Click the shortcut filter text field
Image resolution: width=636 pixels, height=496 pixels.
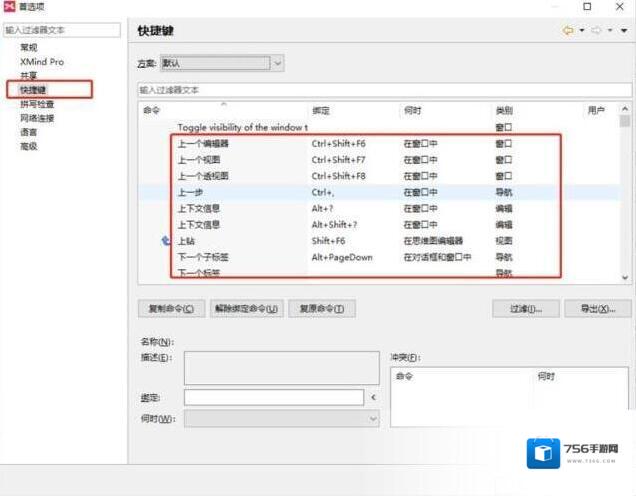384,90
